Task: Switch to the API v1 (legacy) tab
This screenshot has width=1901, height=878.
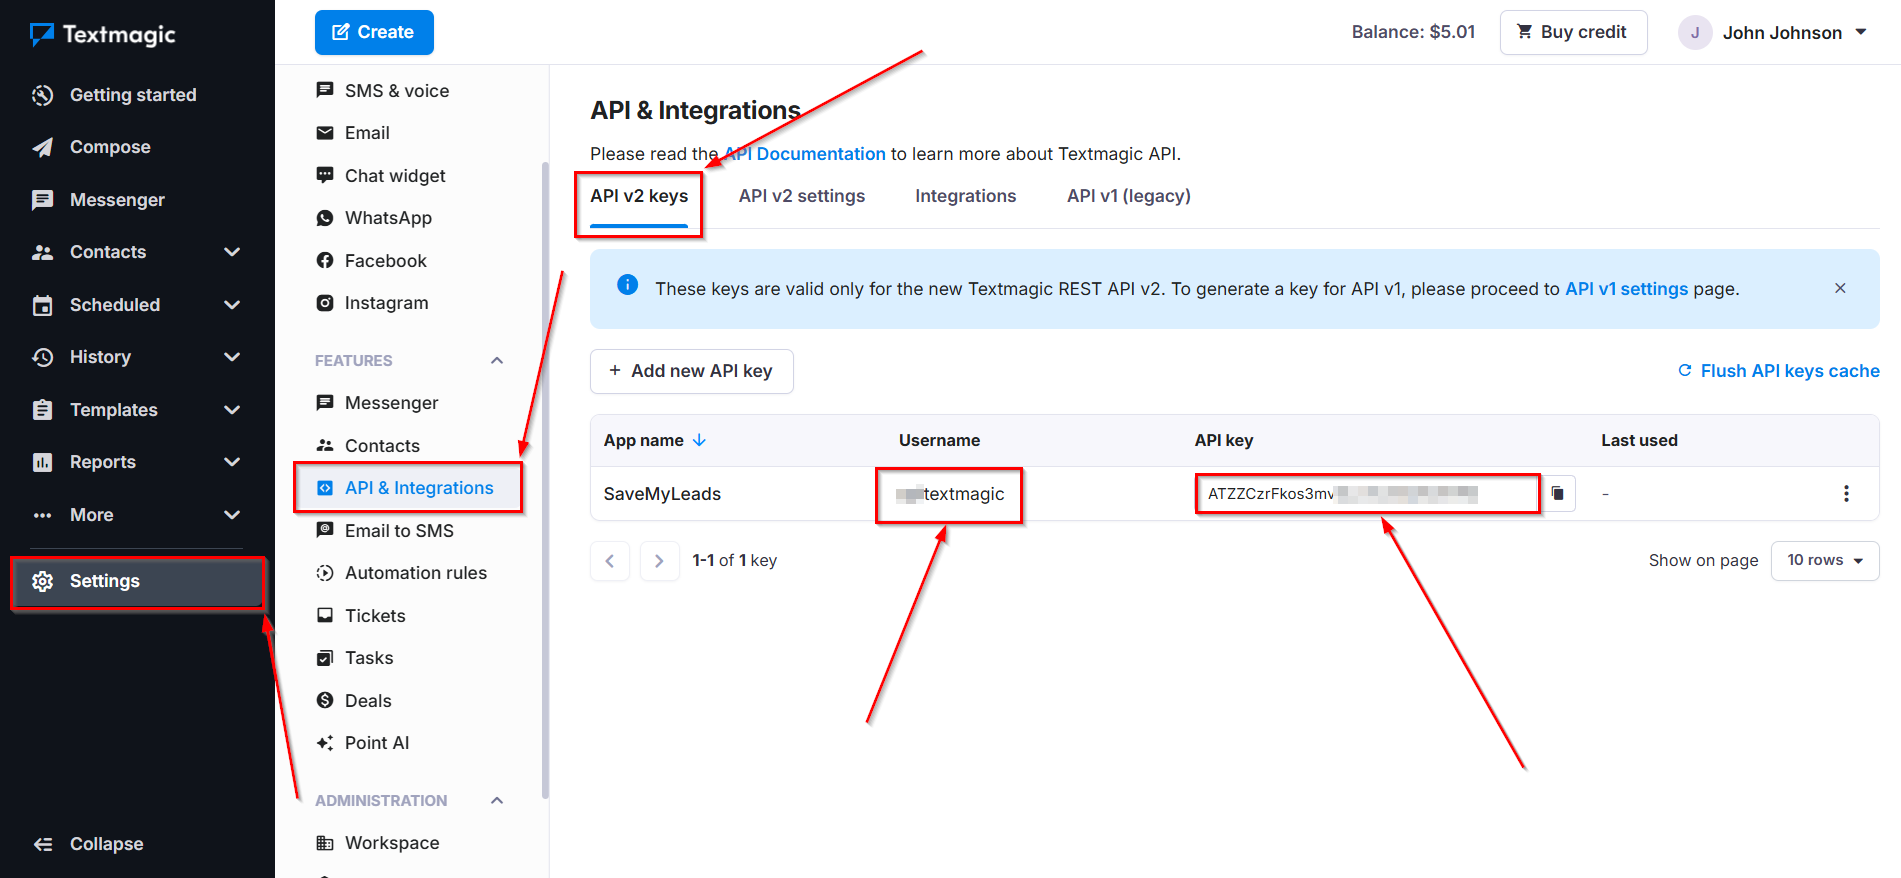Action: coord(1128,196)
